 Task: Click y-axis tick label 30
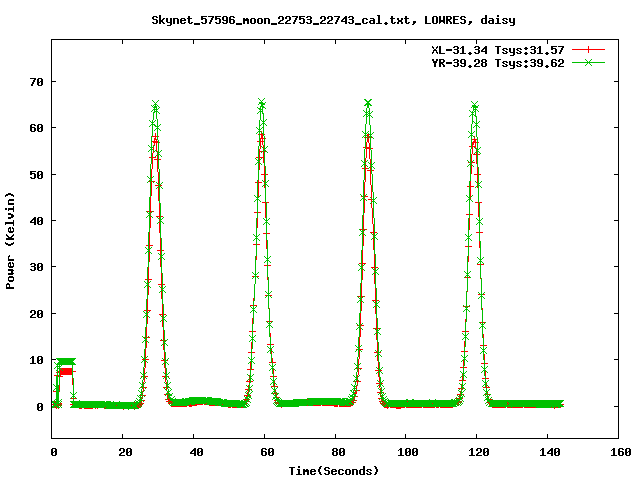tap(36, 267)
